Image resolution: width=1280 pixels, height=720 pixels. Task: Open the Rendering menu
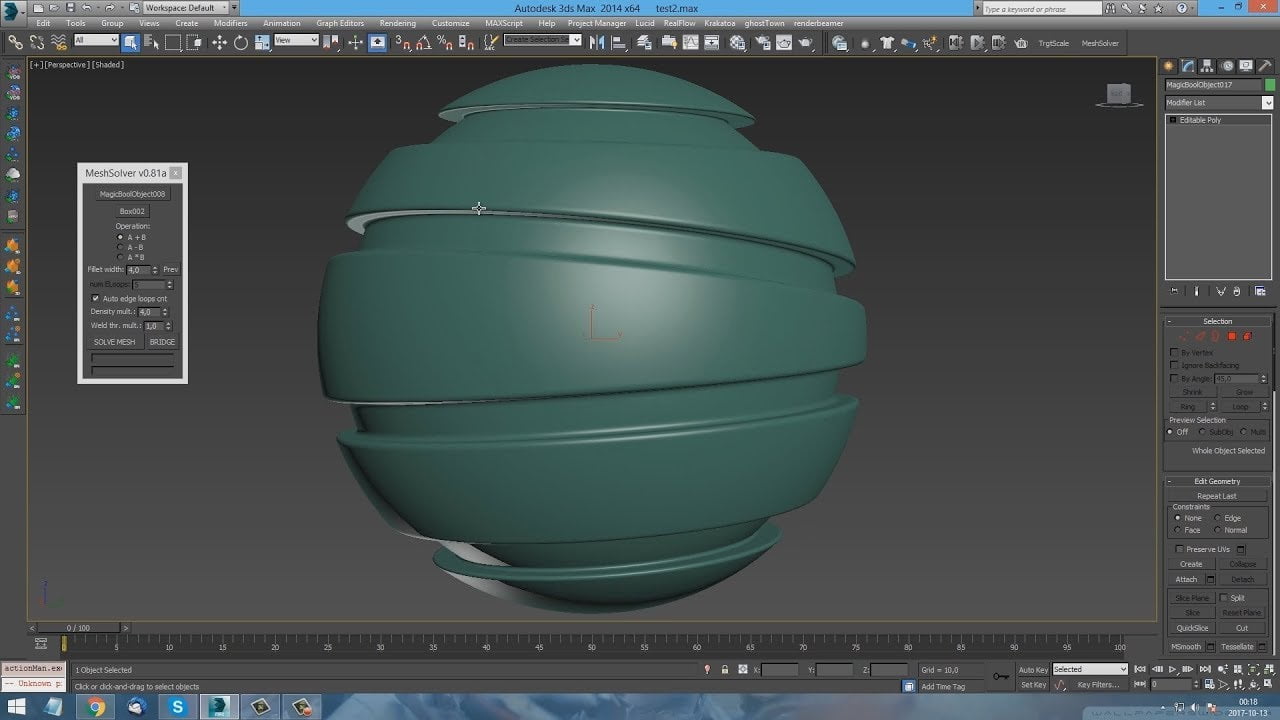tap(398, 23)
